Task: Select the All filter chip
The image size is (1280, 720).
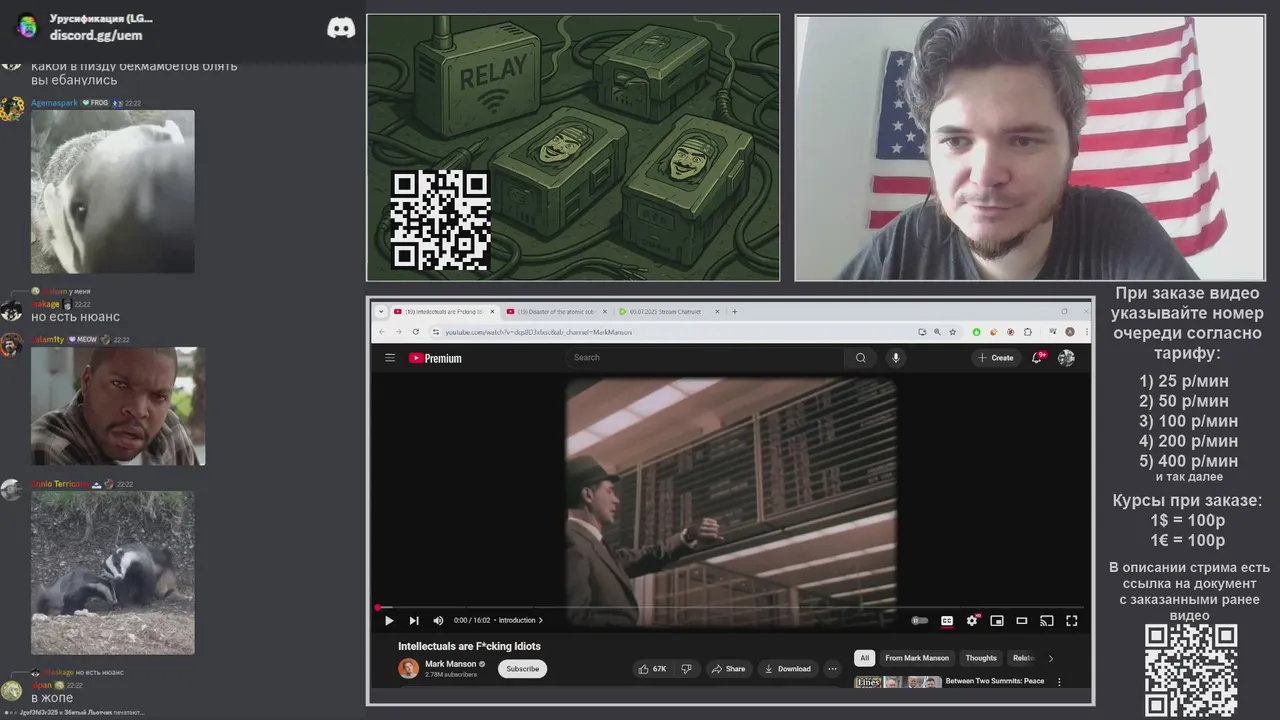Action: 865,658
